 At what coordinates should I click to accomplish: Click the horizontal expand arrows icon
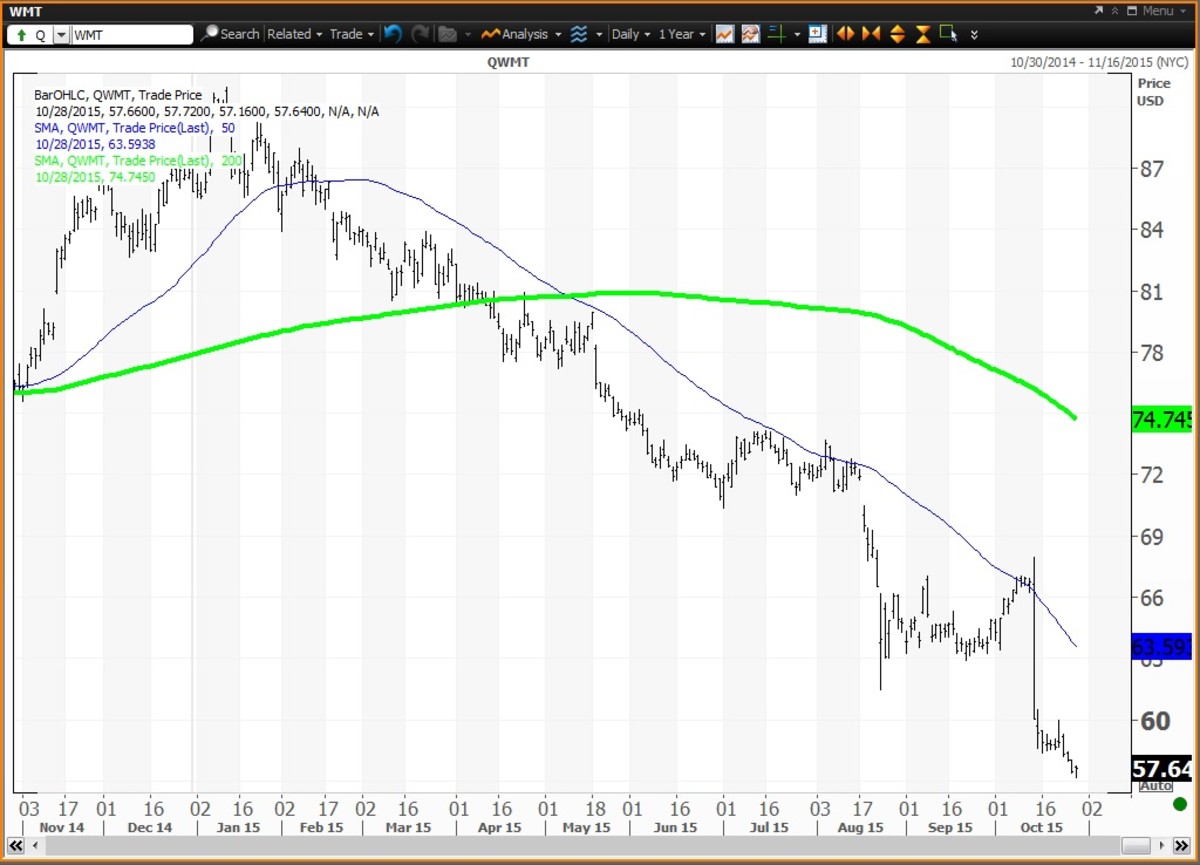pyautogui.click(x=845, y=34)
